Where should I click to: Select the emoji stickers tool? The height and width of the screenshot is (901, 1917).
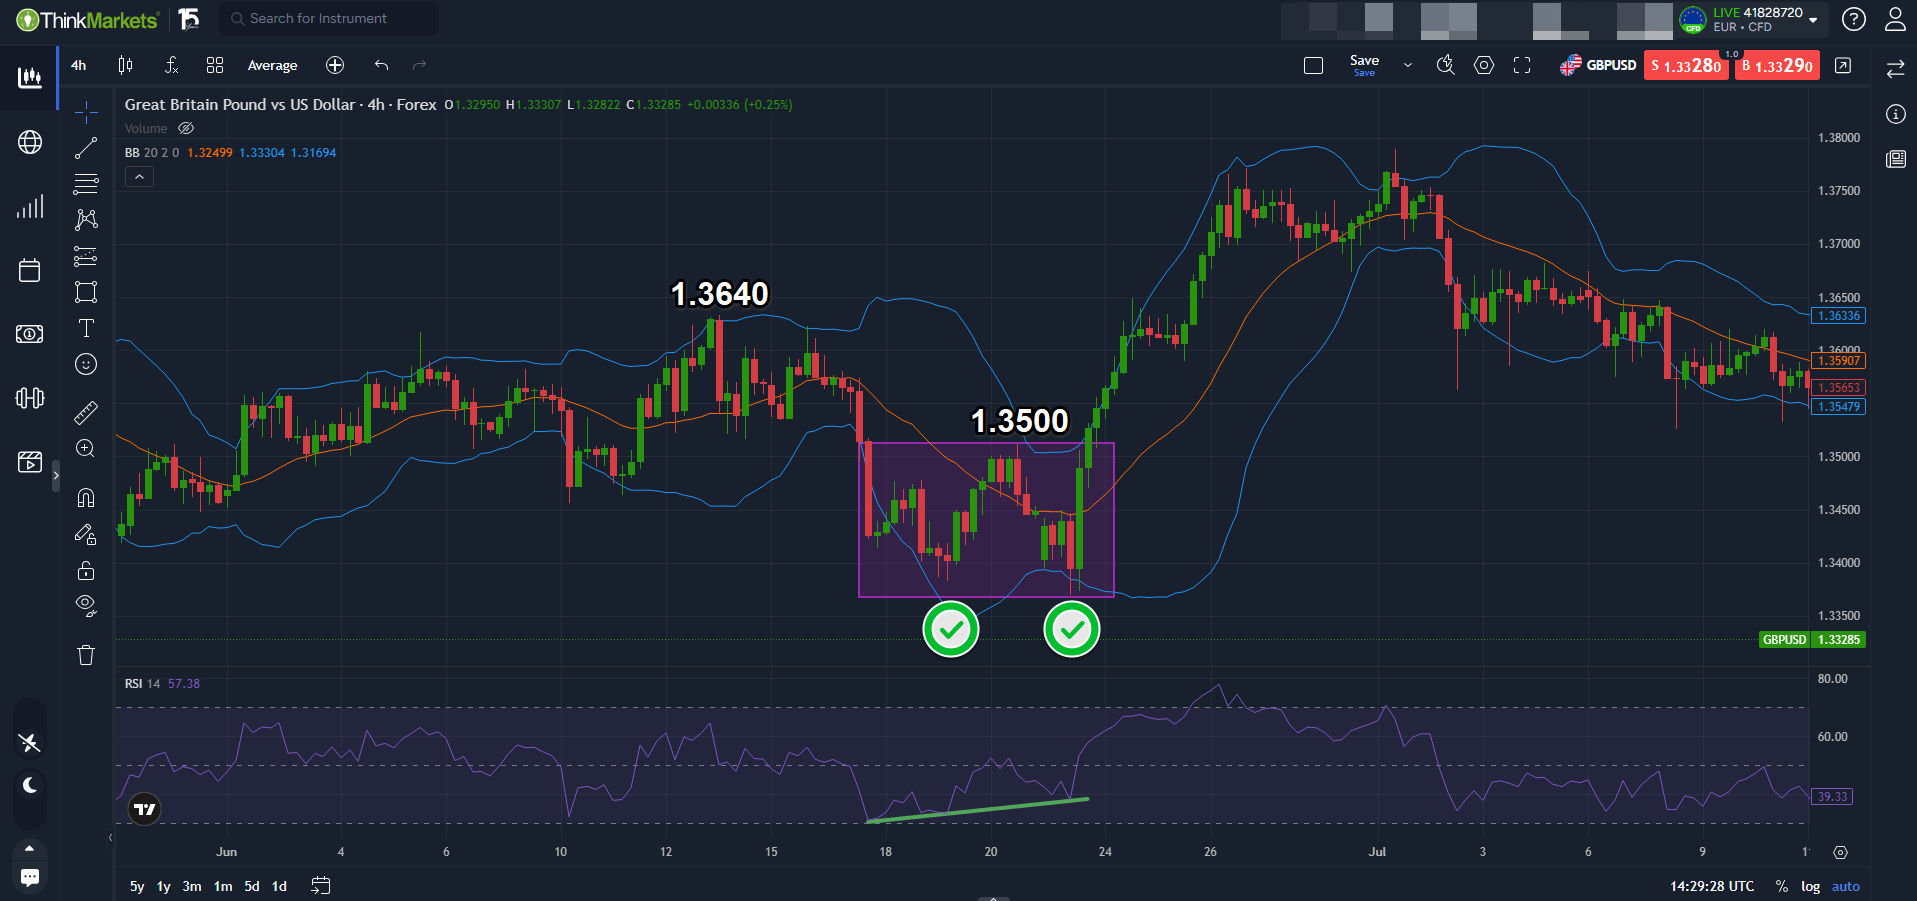pyautogui.click(x=86, y=364)
